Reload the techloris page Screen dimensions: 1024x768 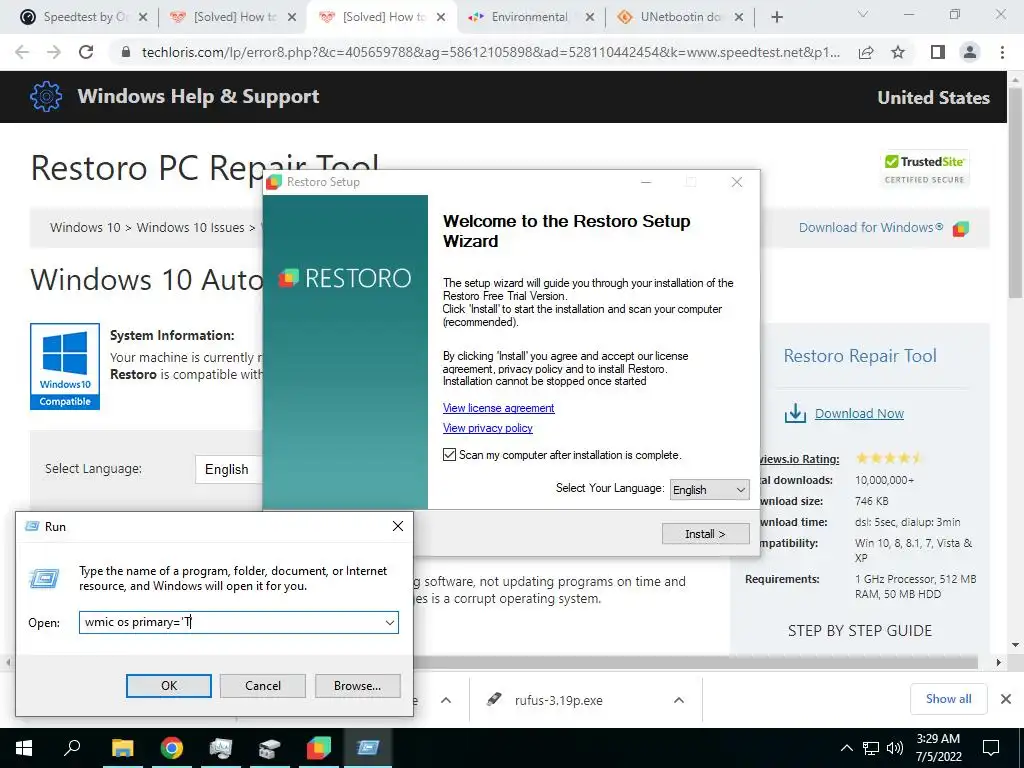click(86, 52)
